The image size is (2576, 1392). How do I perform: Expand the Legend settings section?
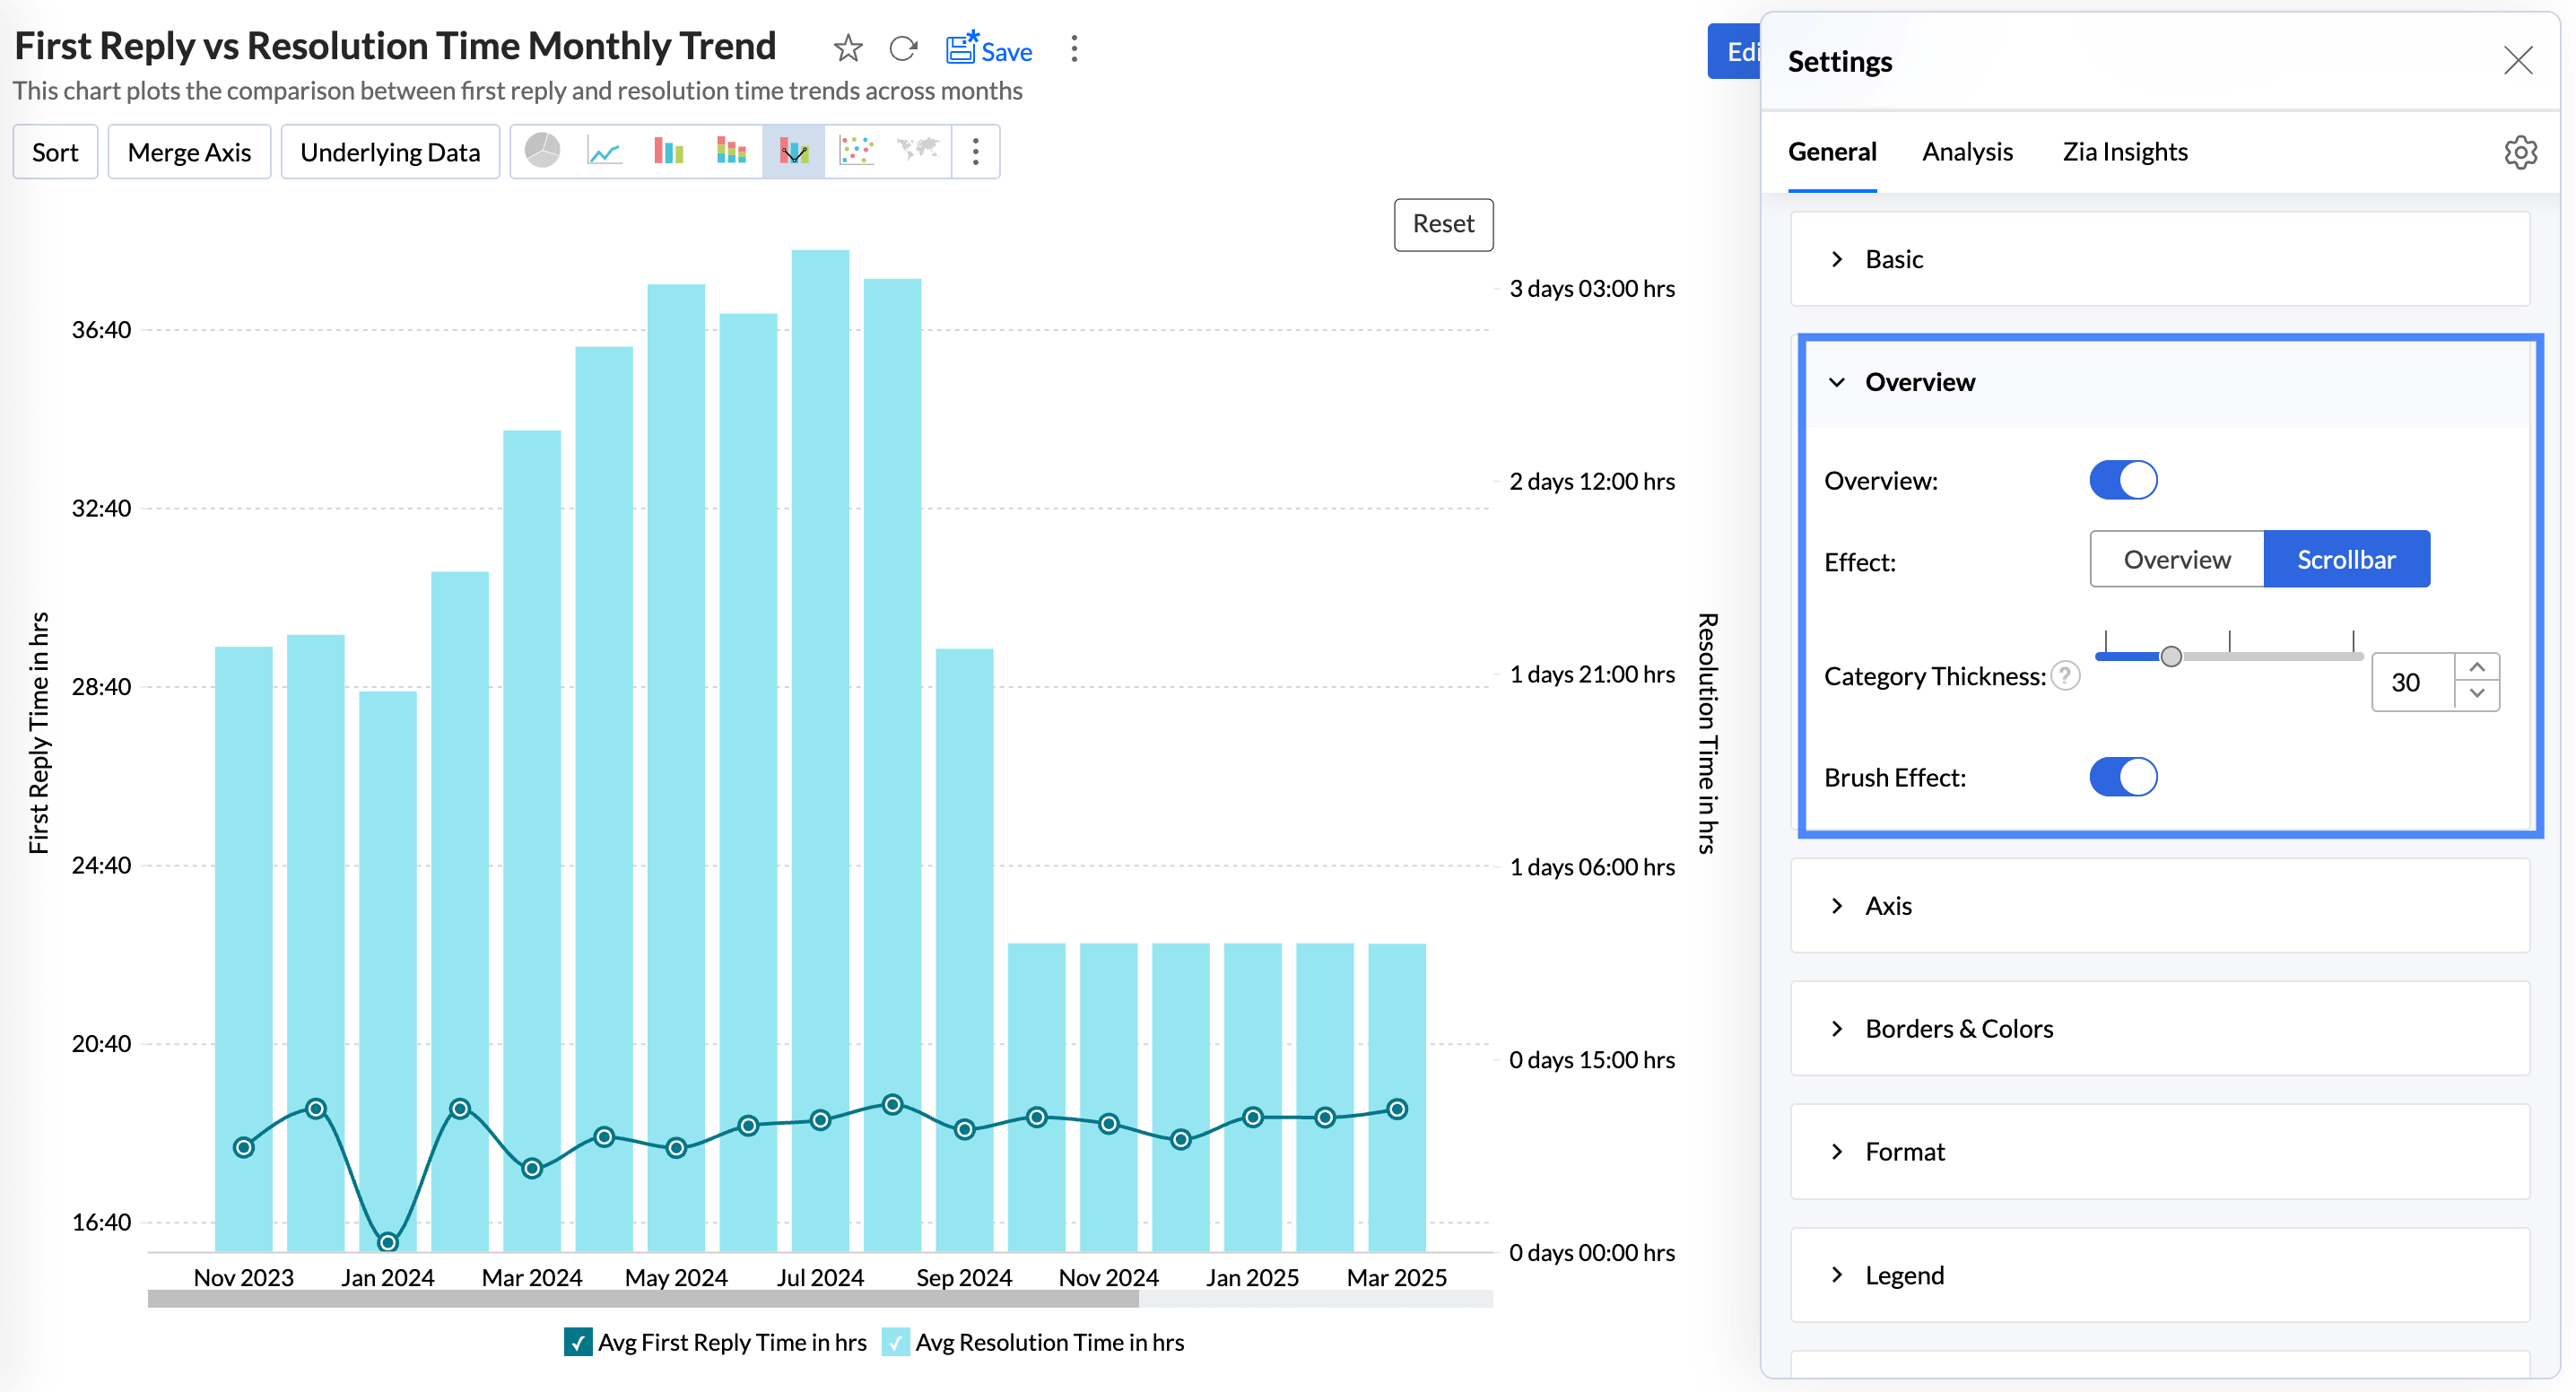(1904, 1275)
